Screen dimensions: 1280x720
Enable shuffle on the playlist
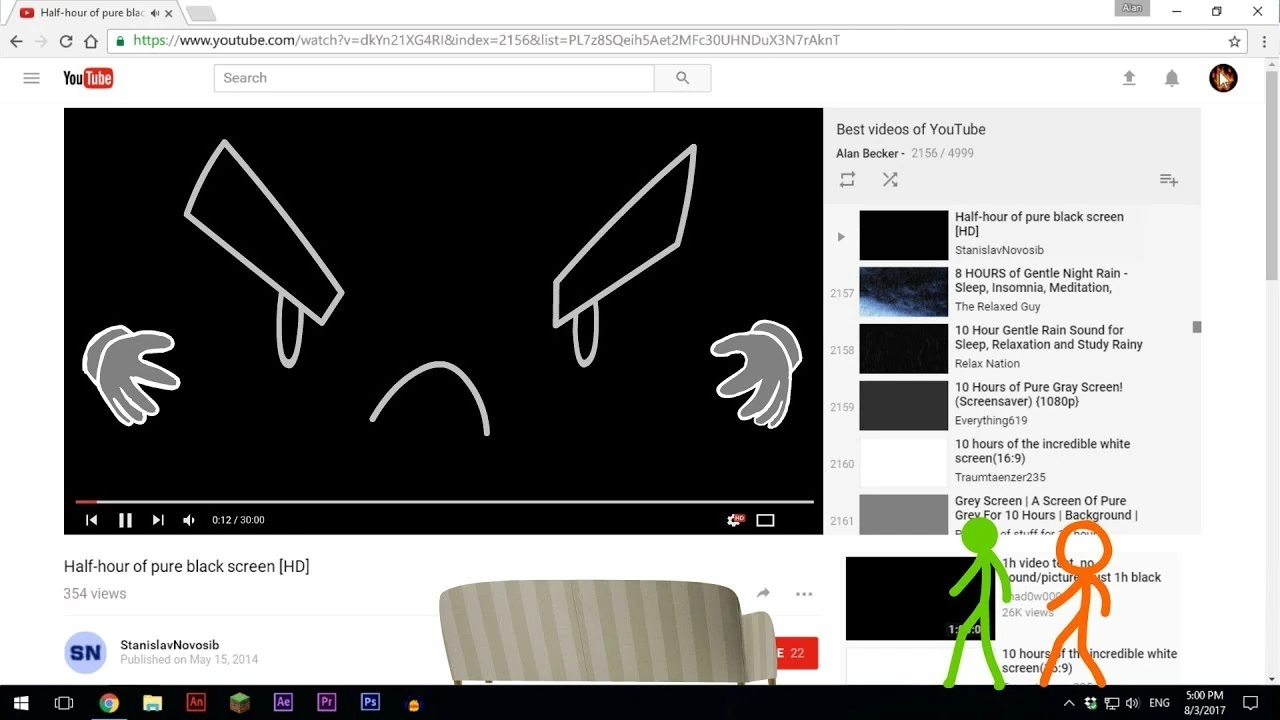890,179
